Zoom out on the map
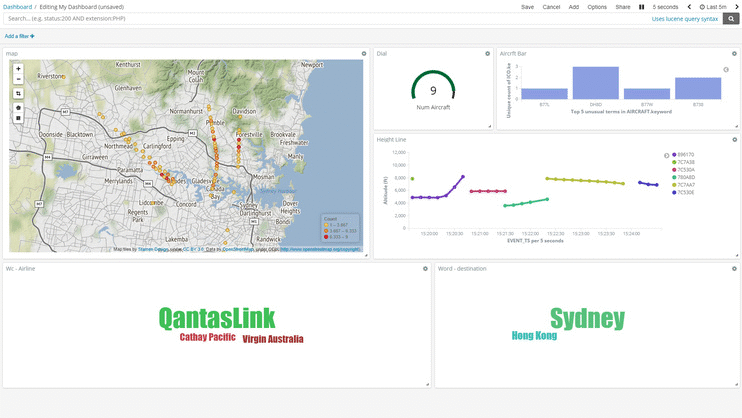The image size is (742, 418). (x=18, y=79)
